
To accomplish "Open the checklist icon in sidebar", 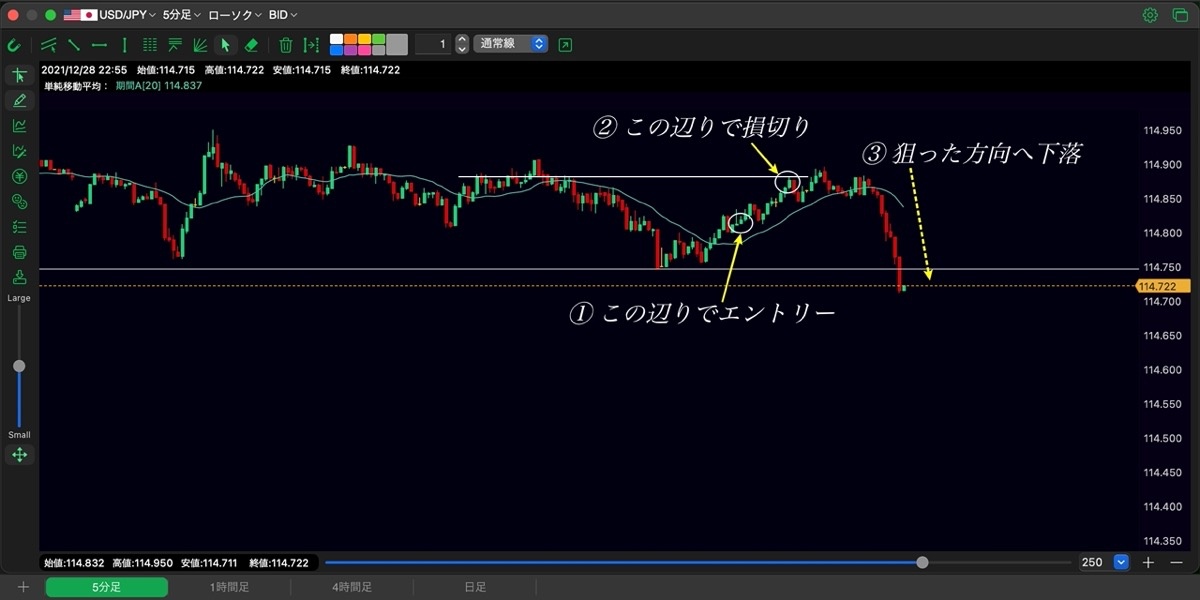I will coord(19,227).
